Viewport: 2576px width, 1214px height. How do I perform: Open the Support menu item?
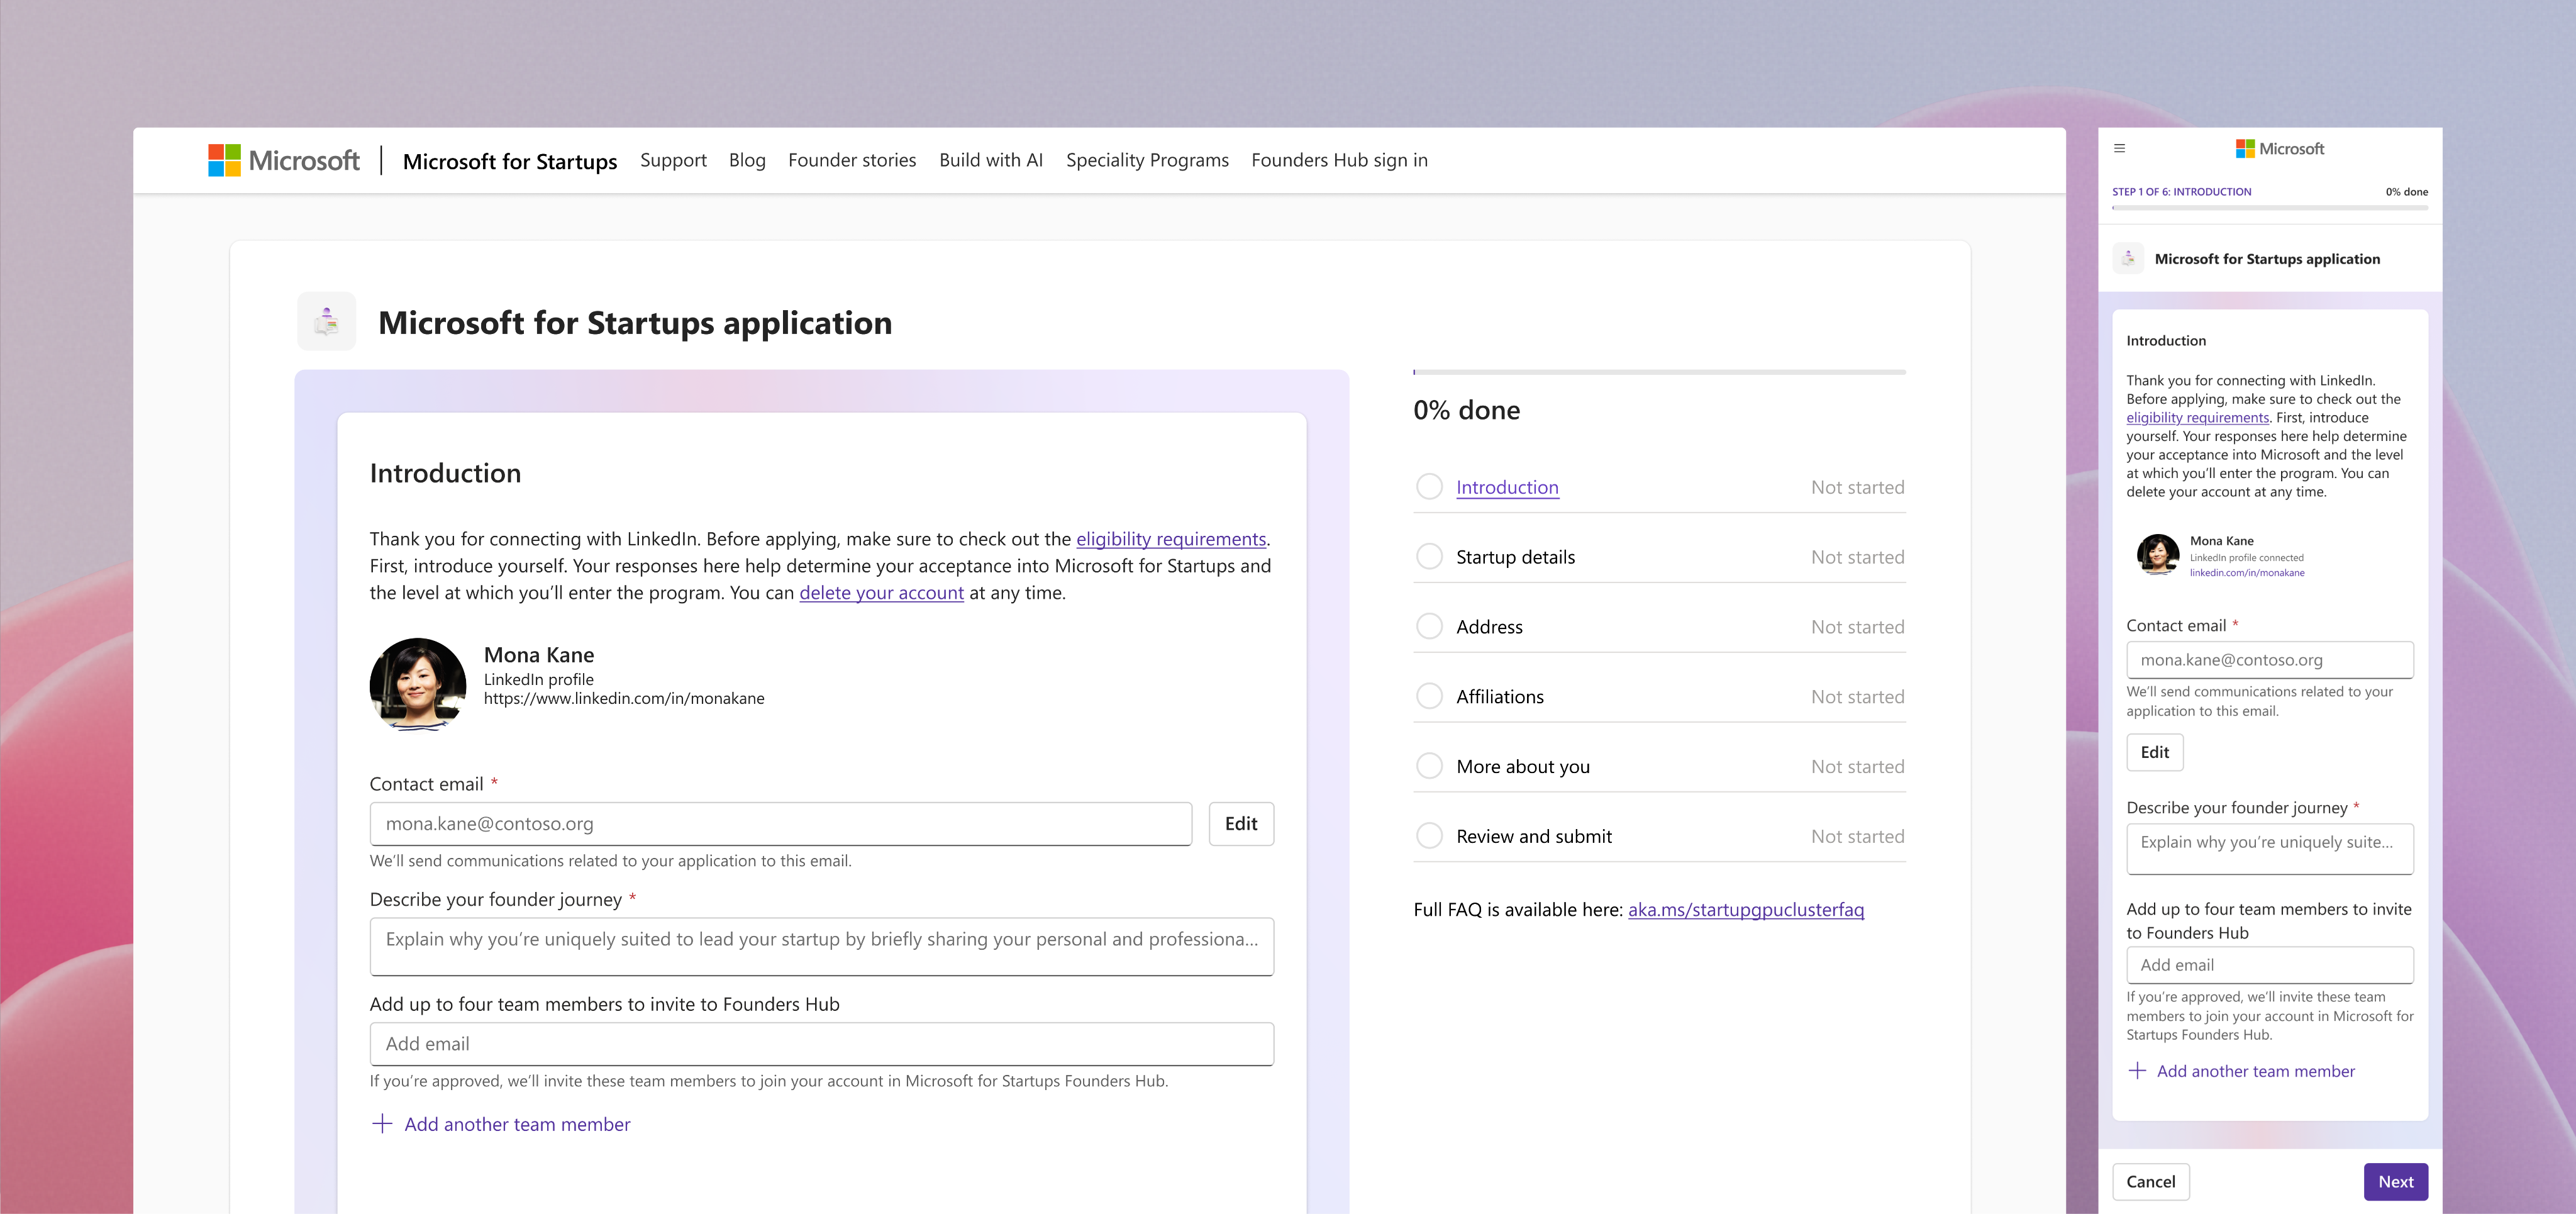673,160
